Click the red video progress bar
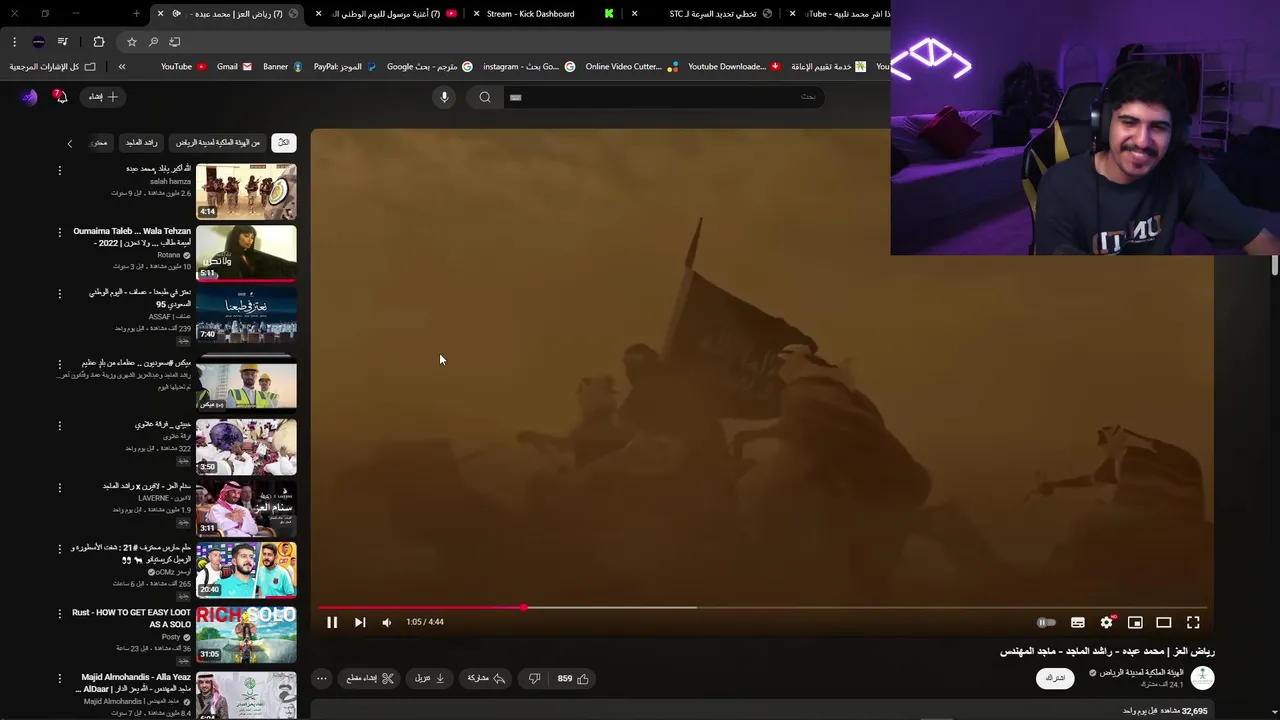The width and height of the screenshot is (1280, 720). coord(421,607)
